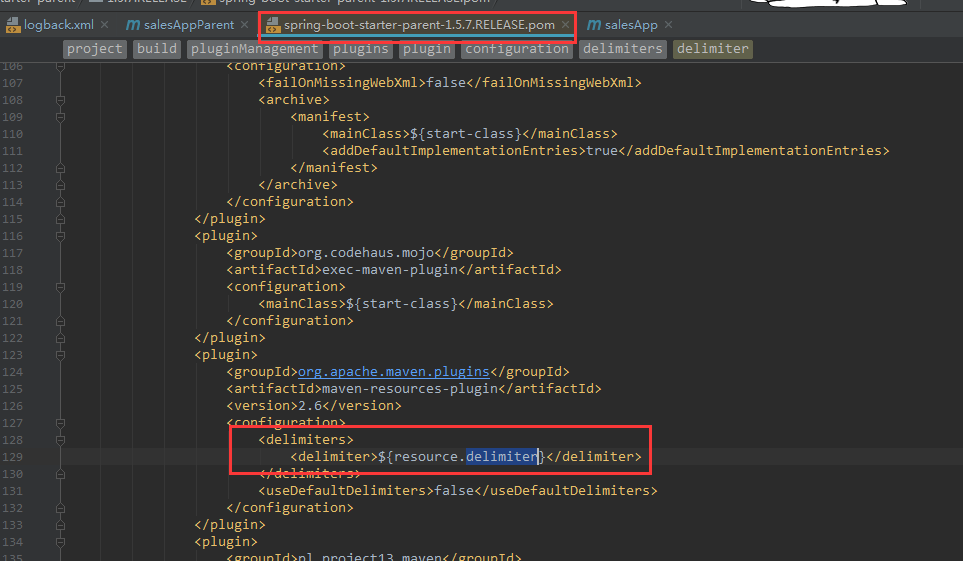963x561 pixels.
Task: Collapse the configuration block at line 119
Action: pyautogui.click(x=60, y=287)
